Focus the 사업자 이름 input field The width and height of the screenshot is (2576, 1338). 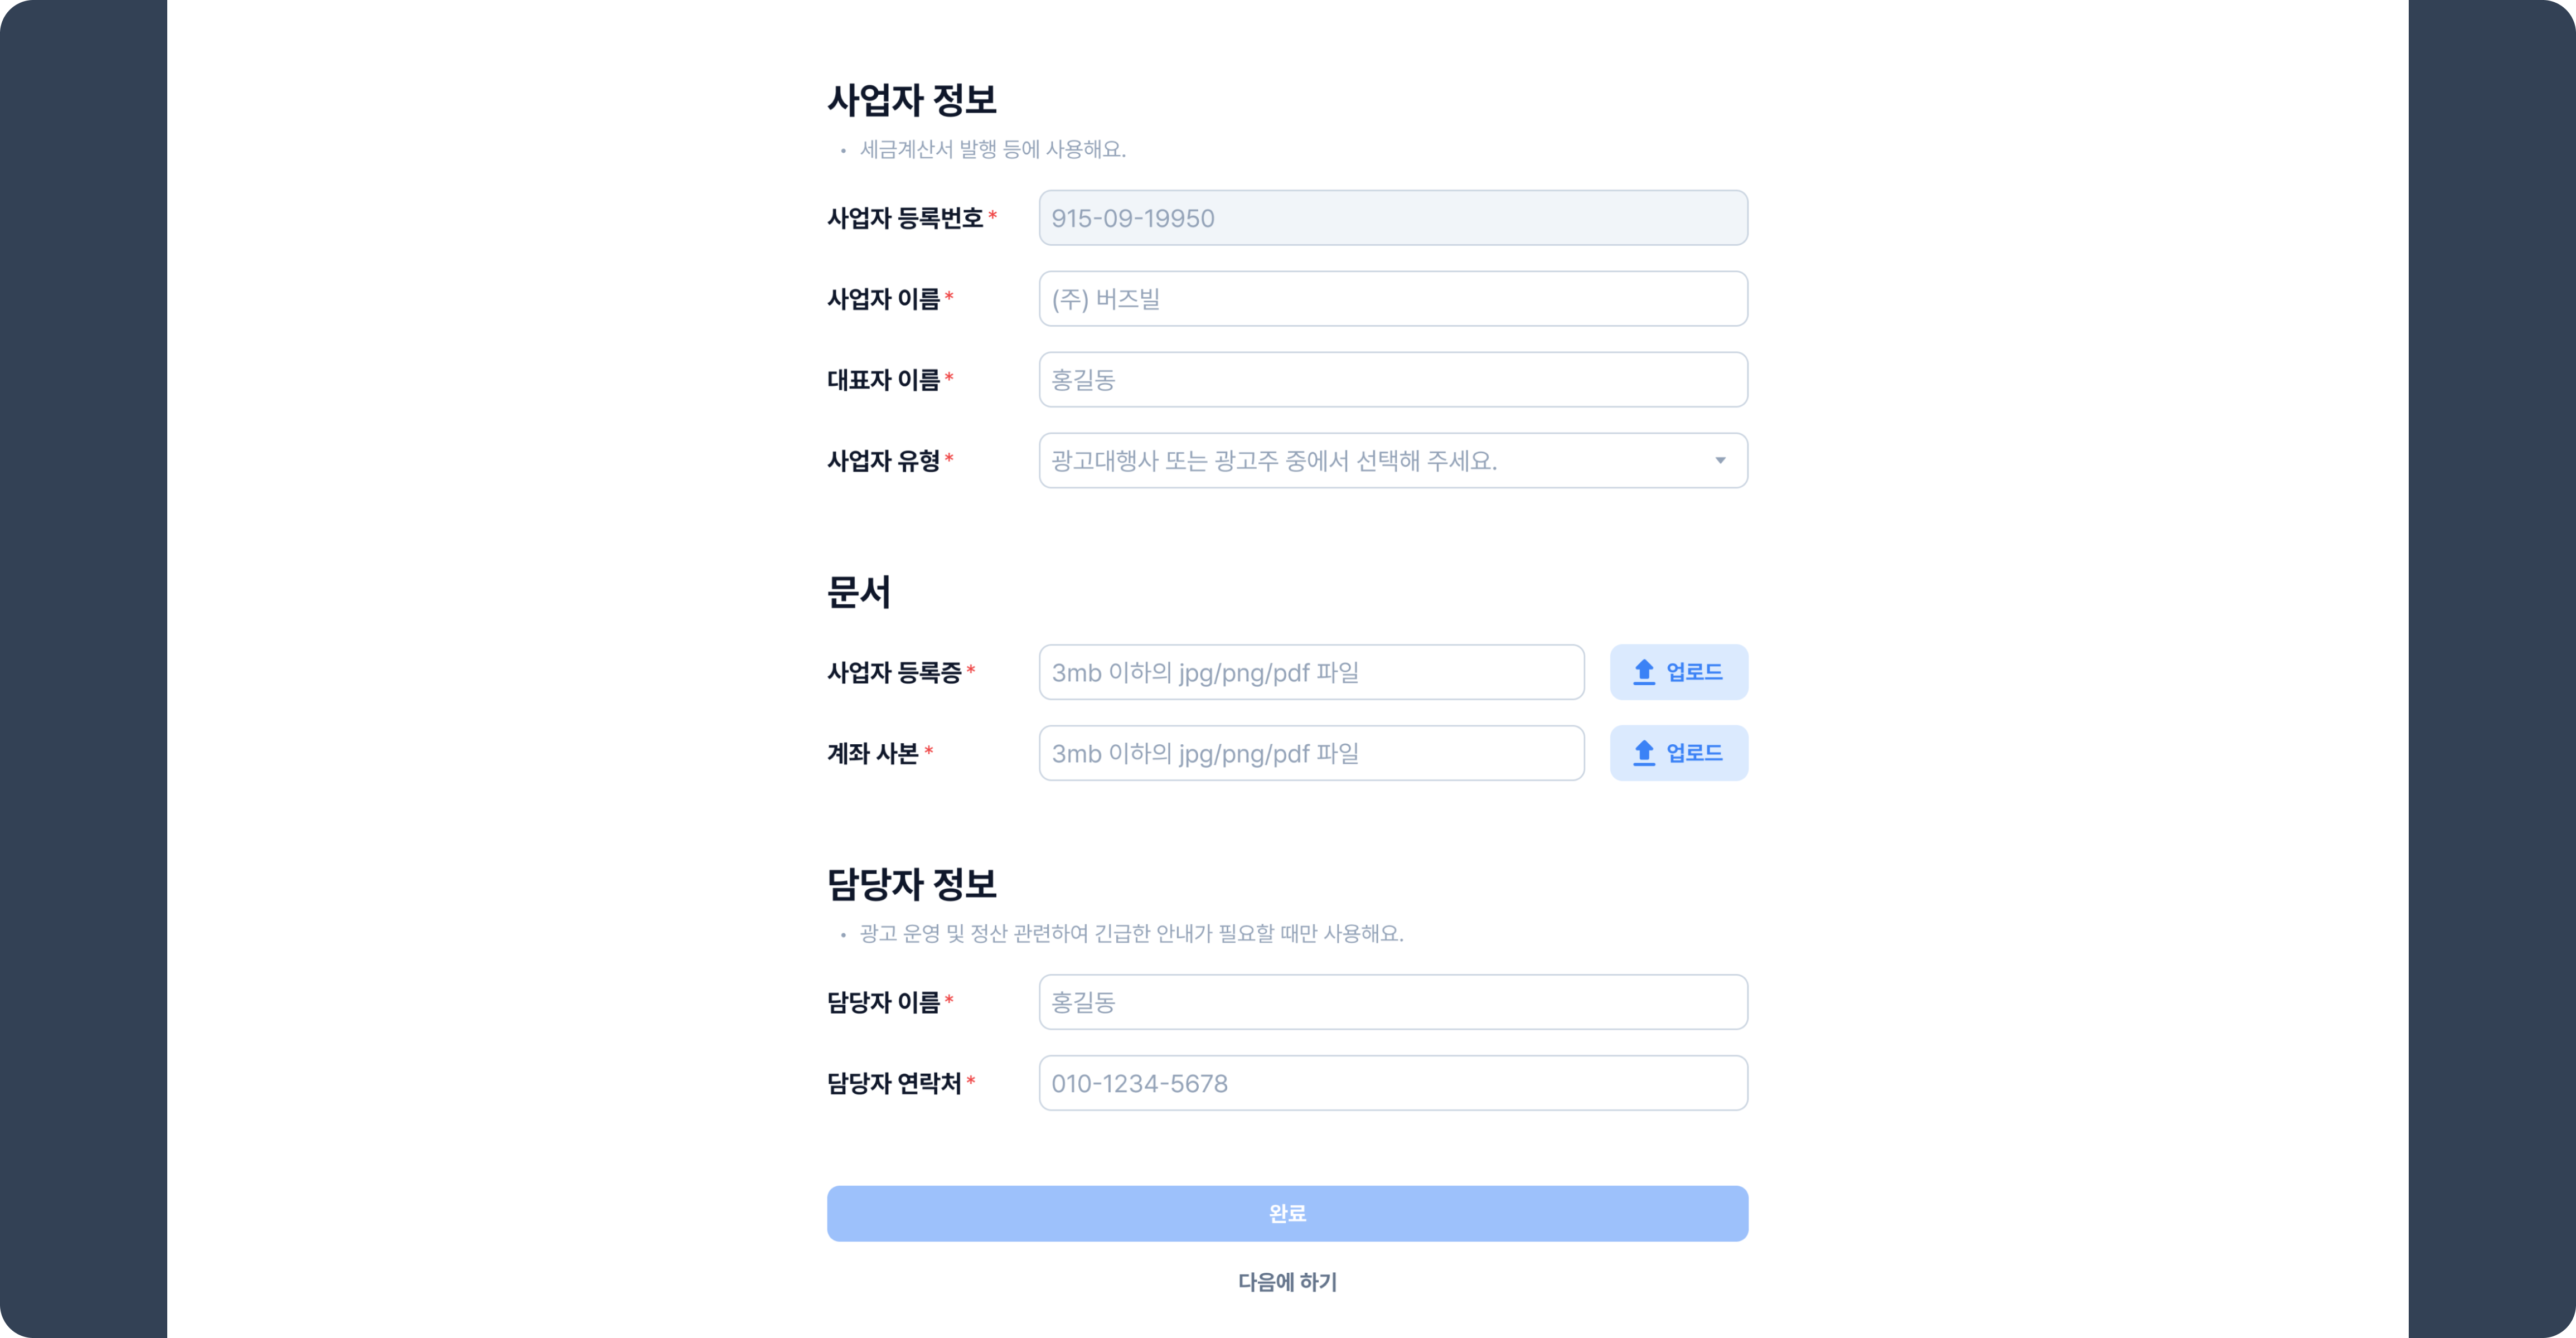coord(1392,299)
